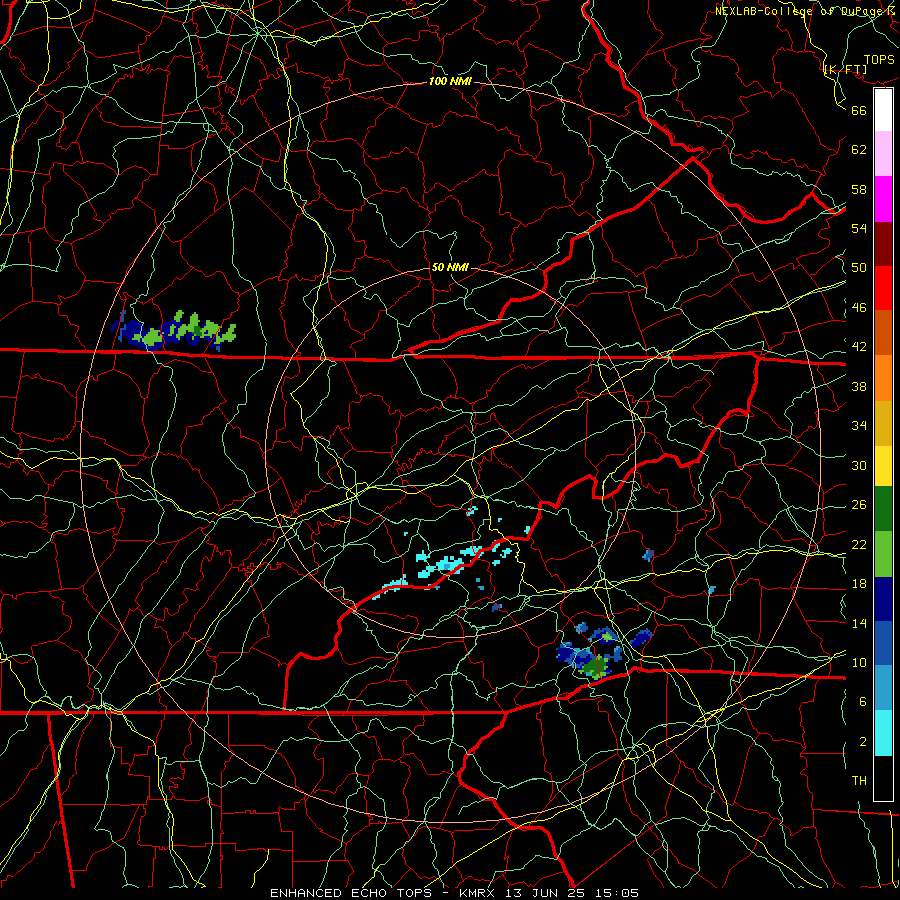Click the green-blue echo cluster in northwest
The height and width of the screenshot is (900, 900).
(x=174, y=332)
